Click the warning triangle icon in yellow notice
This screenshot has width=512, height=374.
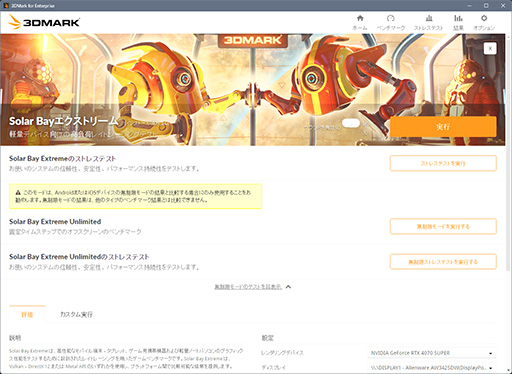pyautogui.click(x=18, y=193)
